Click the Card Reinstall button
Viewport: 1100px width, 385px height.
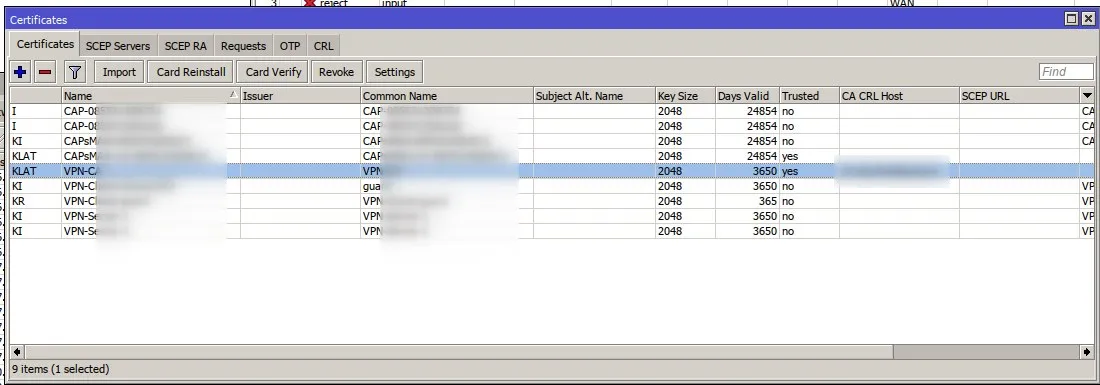(191, 72)
